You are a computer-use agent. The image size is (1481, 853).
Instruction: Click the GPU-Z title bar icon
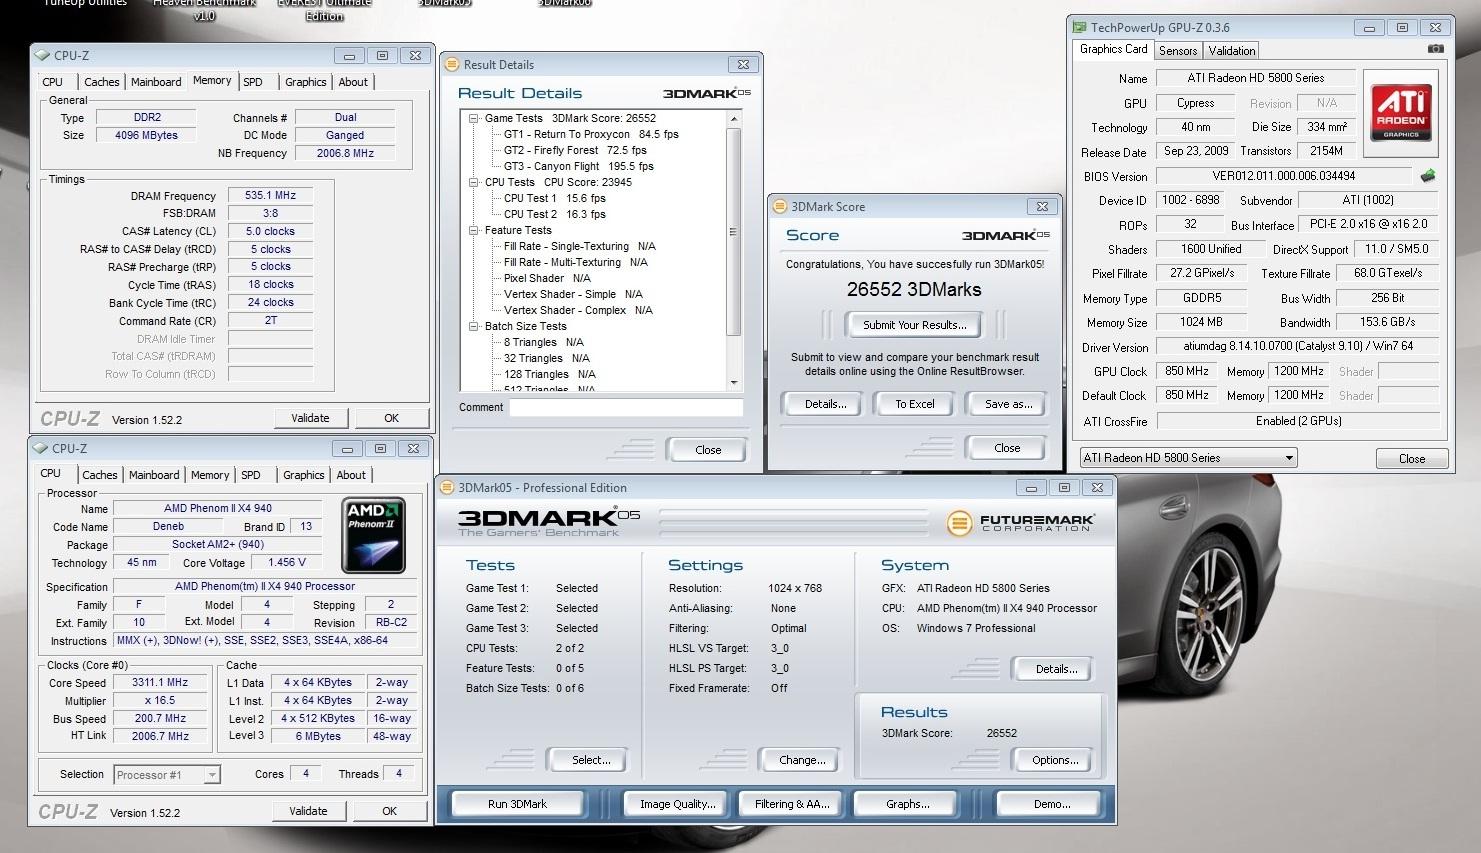(1079, 28)
